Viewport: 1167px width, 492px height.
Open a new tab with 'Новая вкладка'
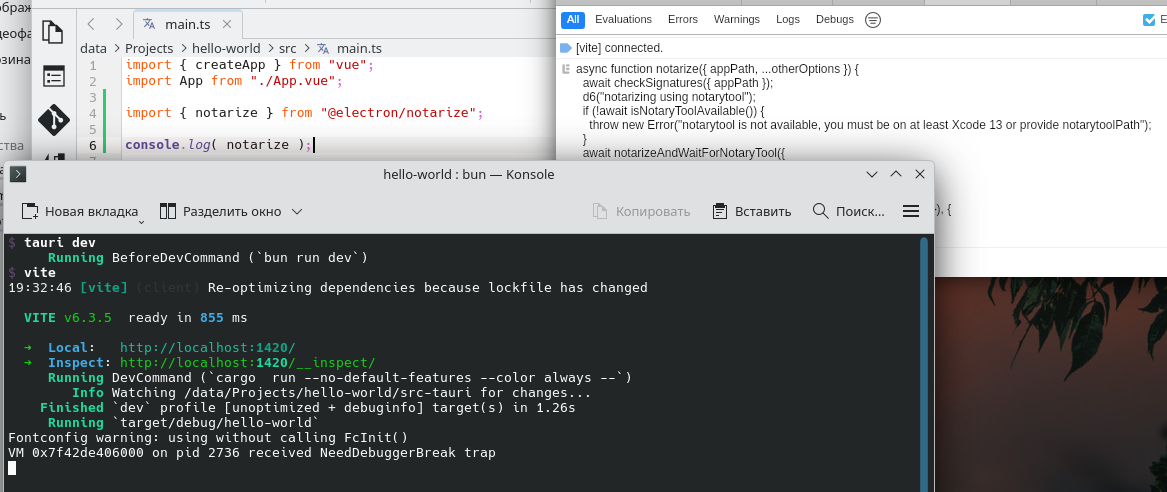point(80,211)
